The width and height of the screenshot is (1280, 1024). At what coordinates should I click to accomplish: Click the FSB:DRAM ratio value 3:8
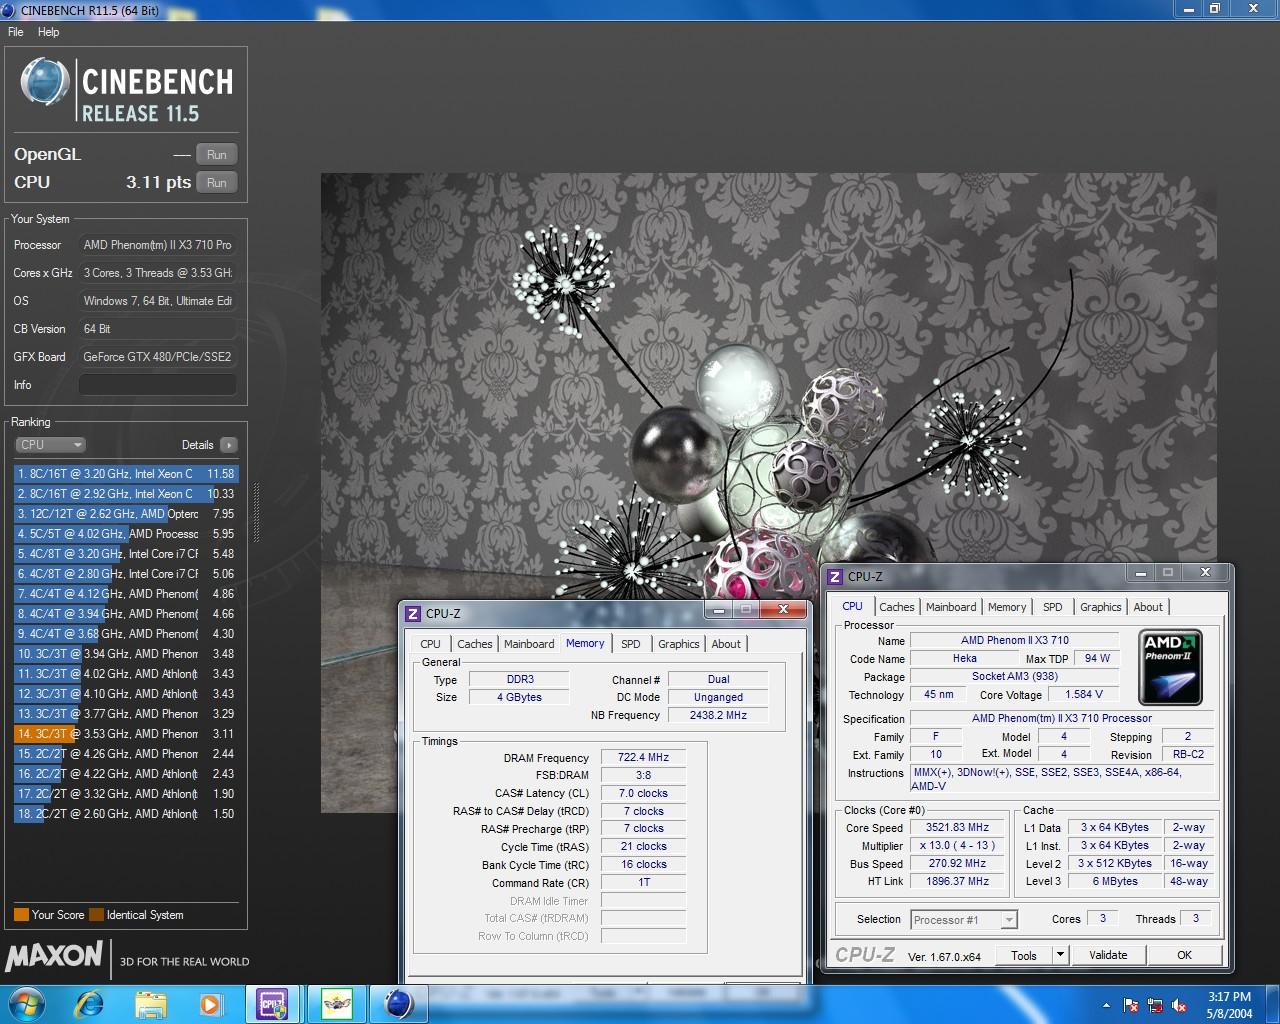(x=643, y=775)
